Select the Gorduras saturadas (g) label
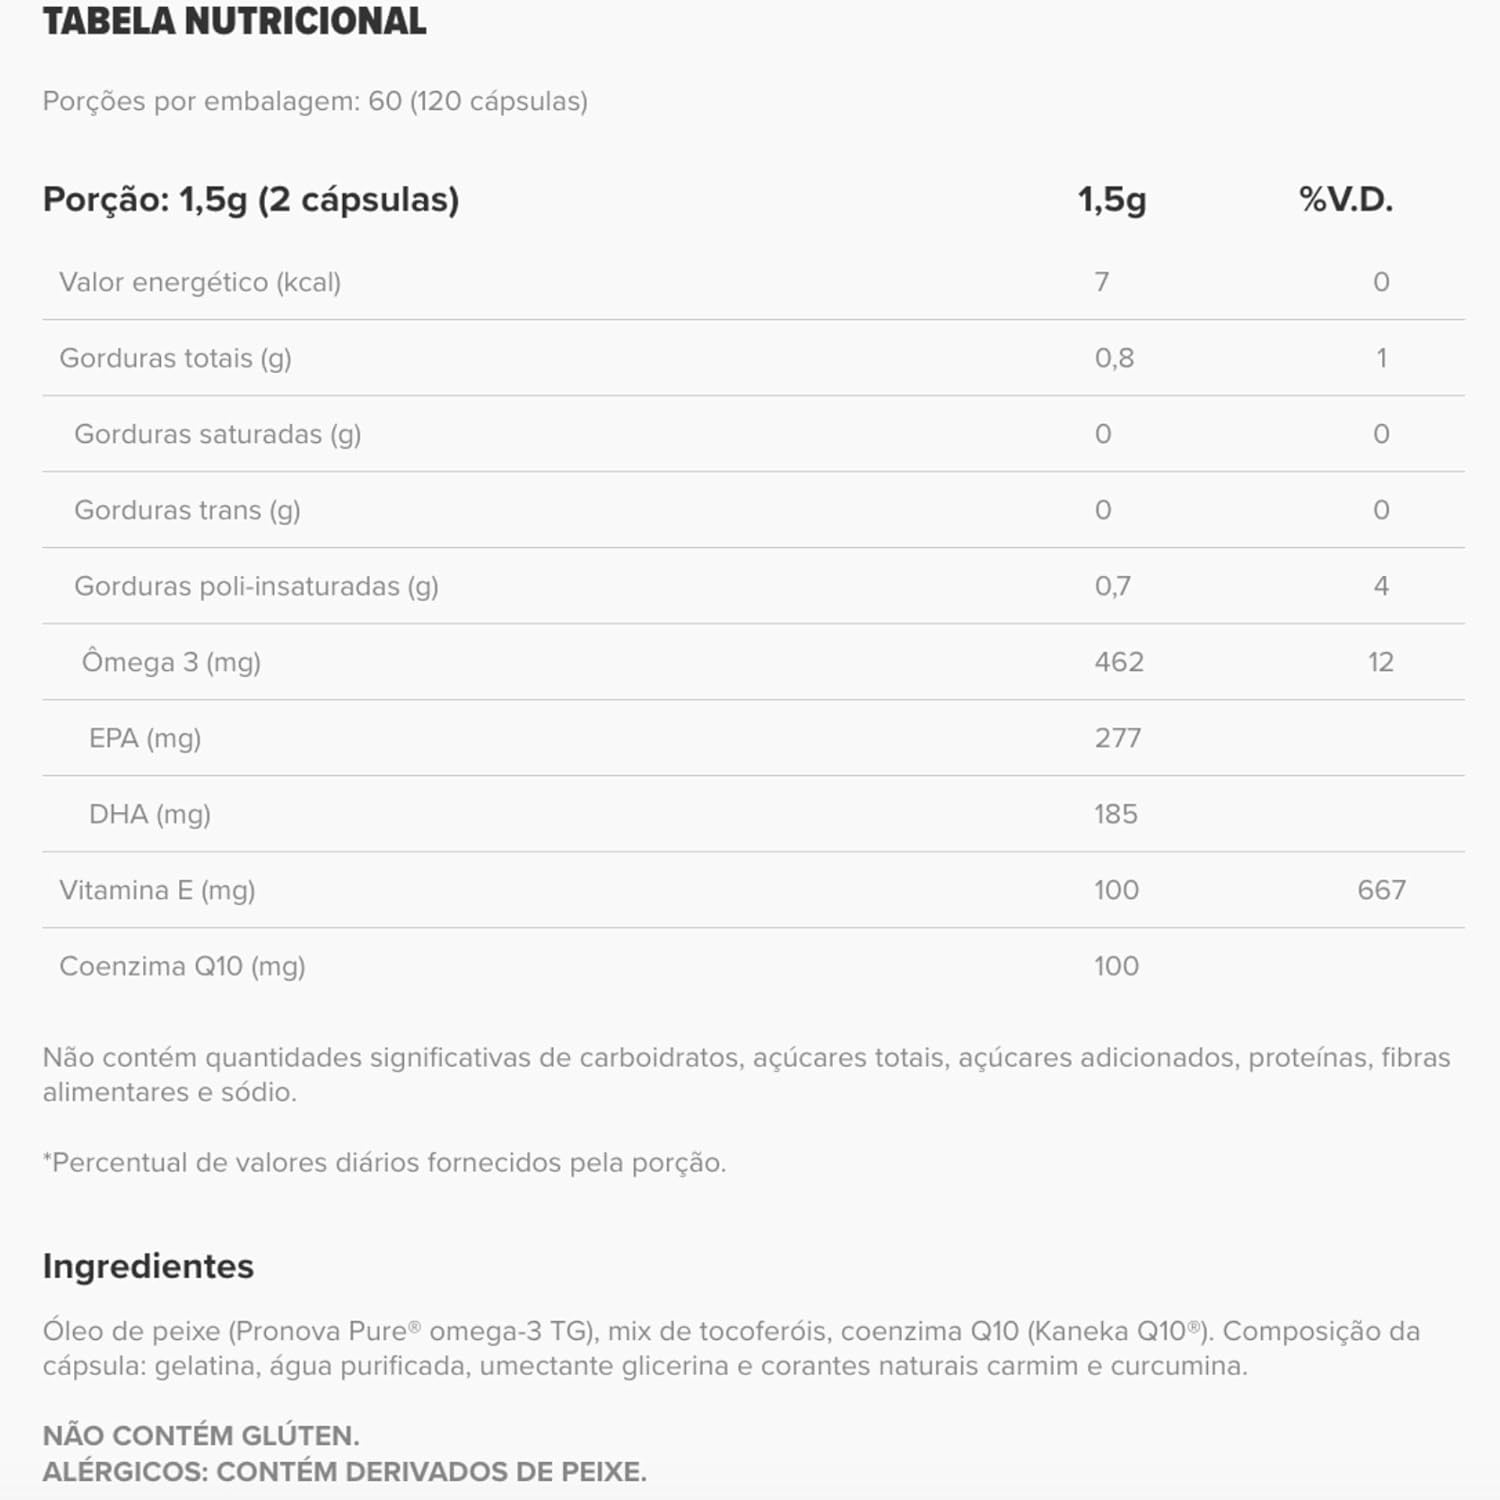 217,434
